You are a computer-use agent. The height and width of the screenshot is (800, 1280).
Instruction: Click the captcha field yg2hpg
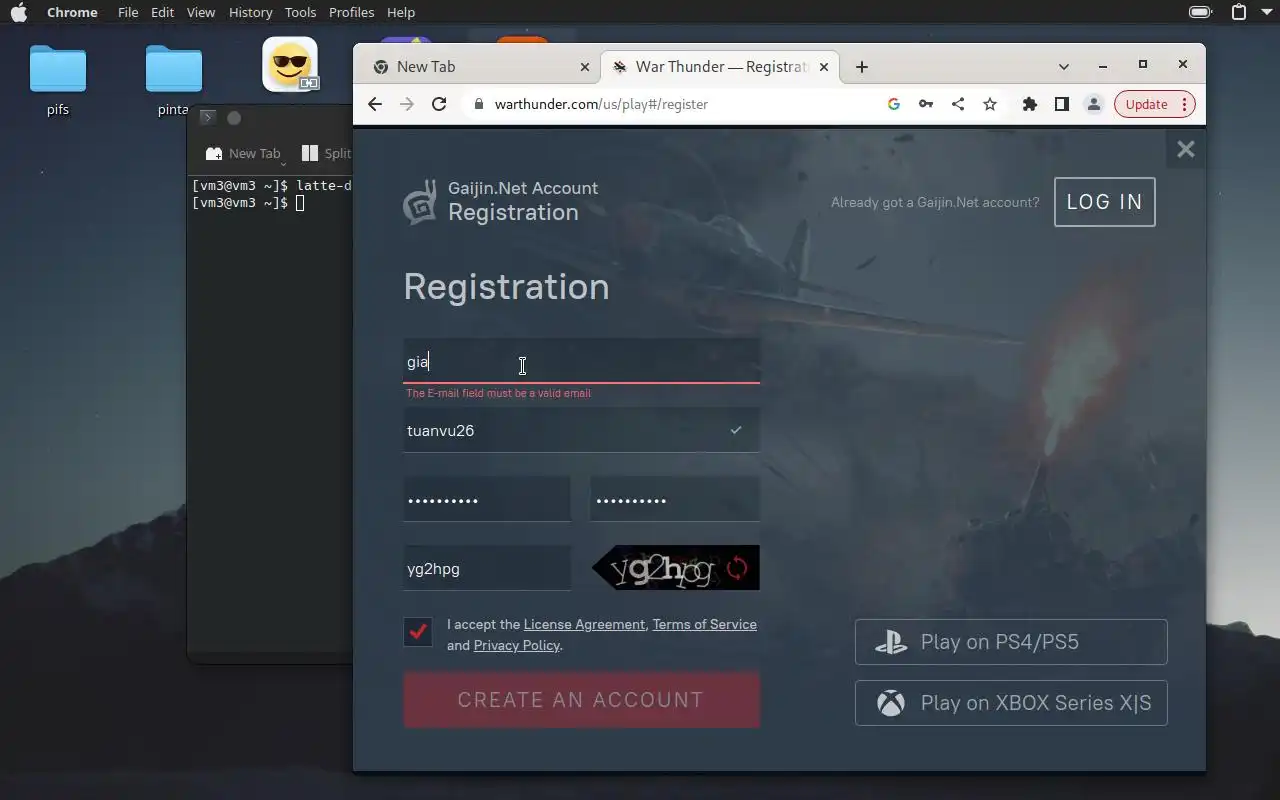tap(487, 568)
